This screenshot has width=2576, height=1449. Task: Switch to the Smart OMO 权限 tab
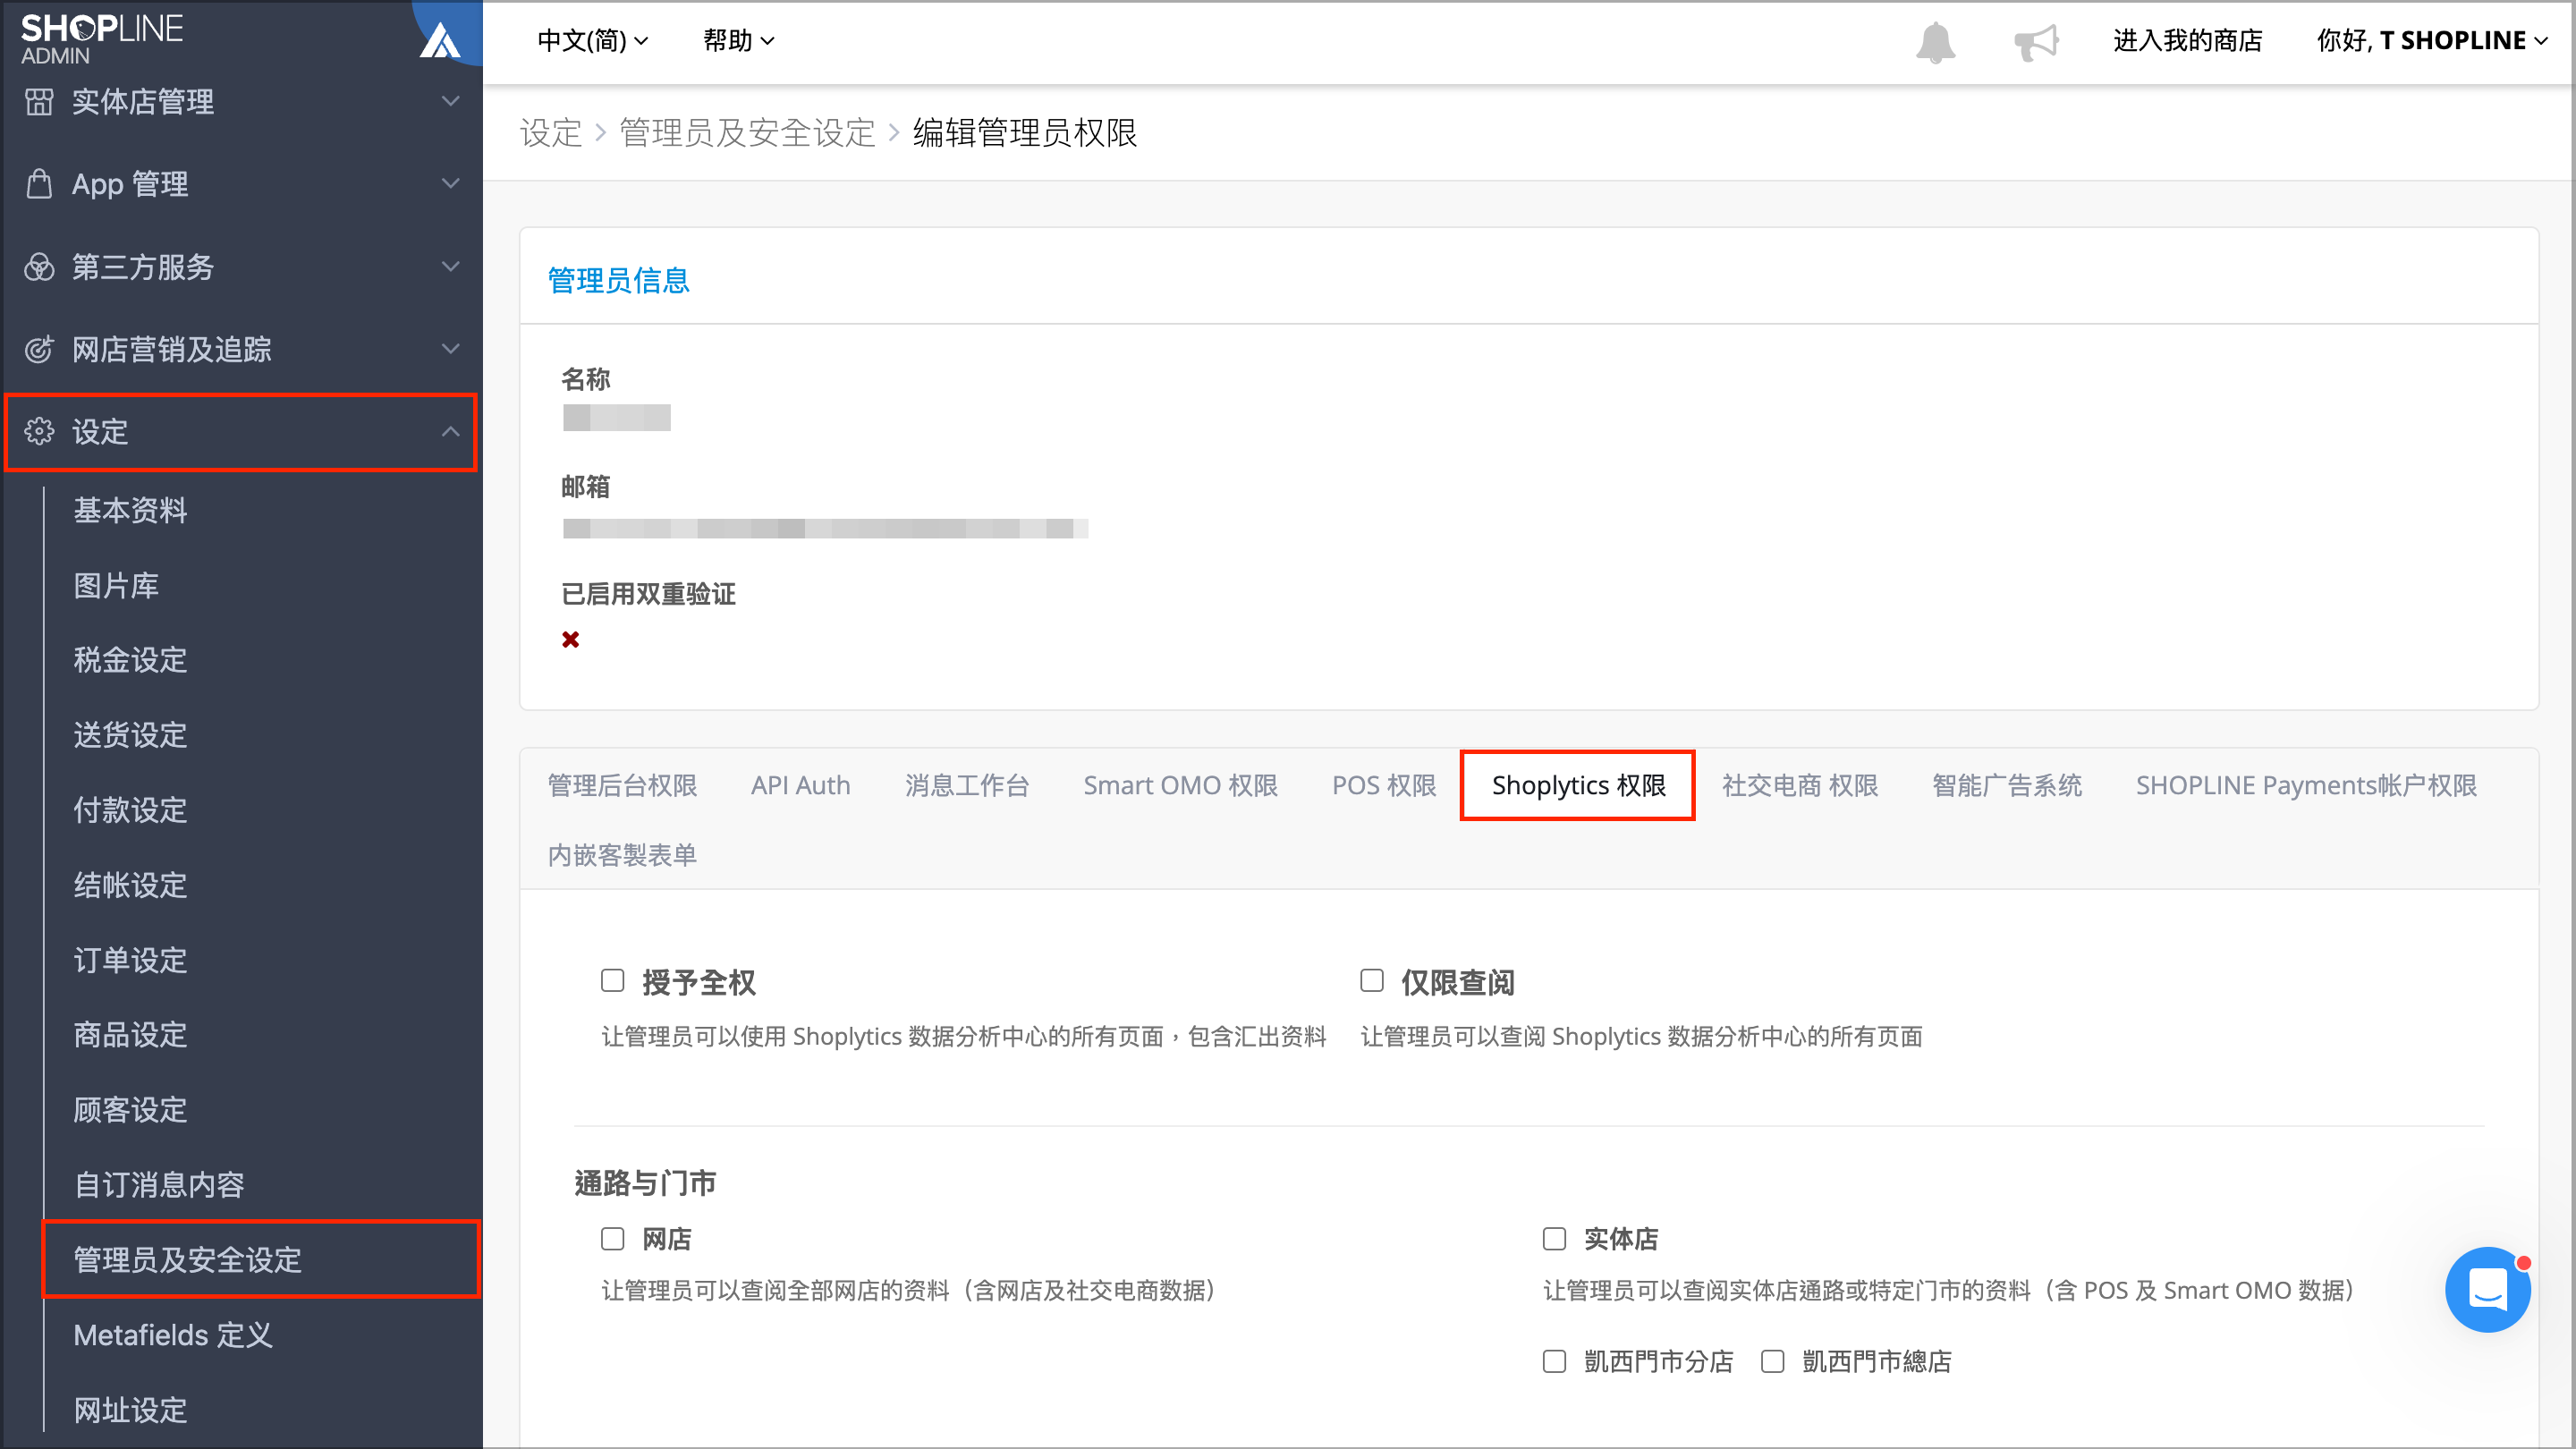click(x=1181, y=785)
